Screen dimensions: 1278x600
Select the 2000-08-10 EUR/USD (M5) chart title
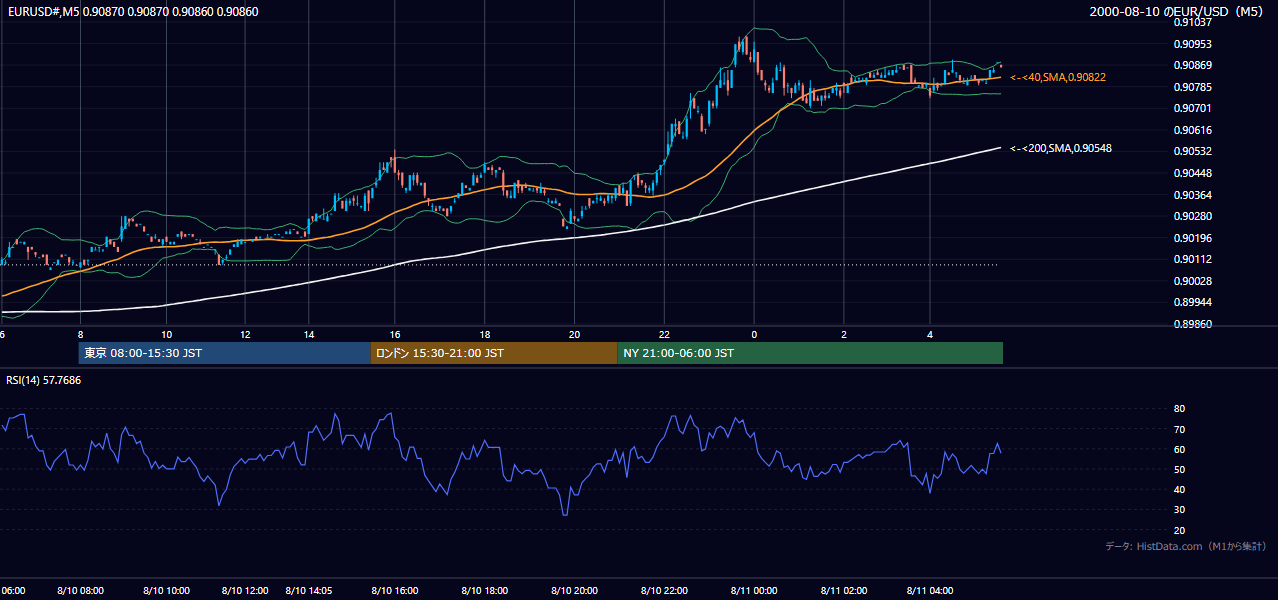(1178, 10)
